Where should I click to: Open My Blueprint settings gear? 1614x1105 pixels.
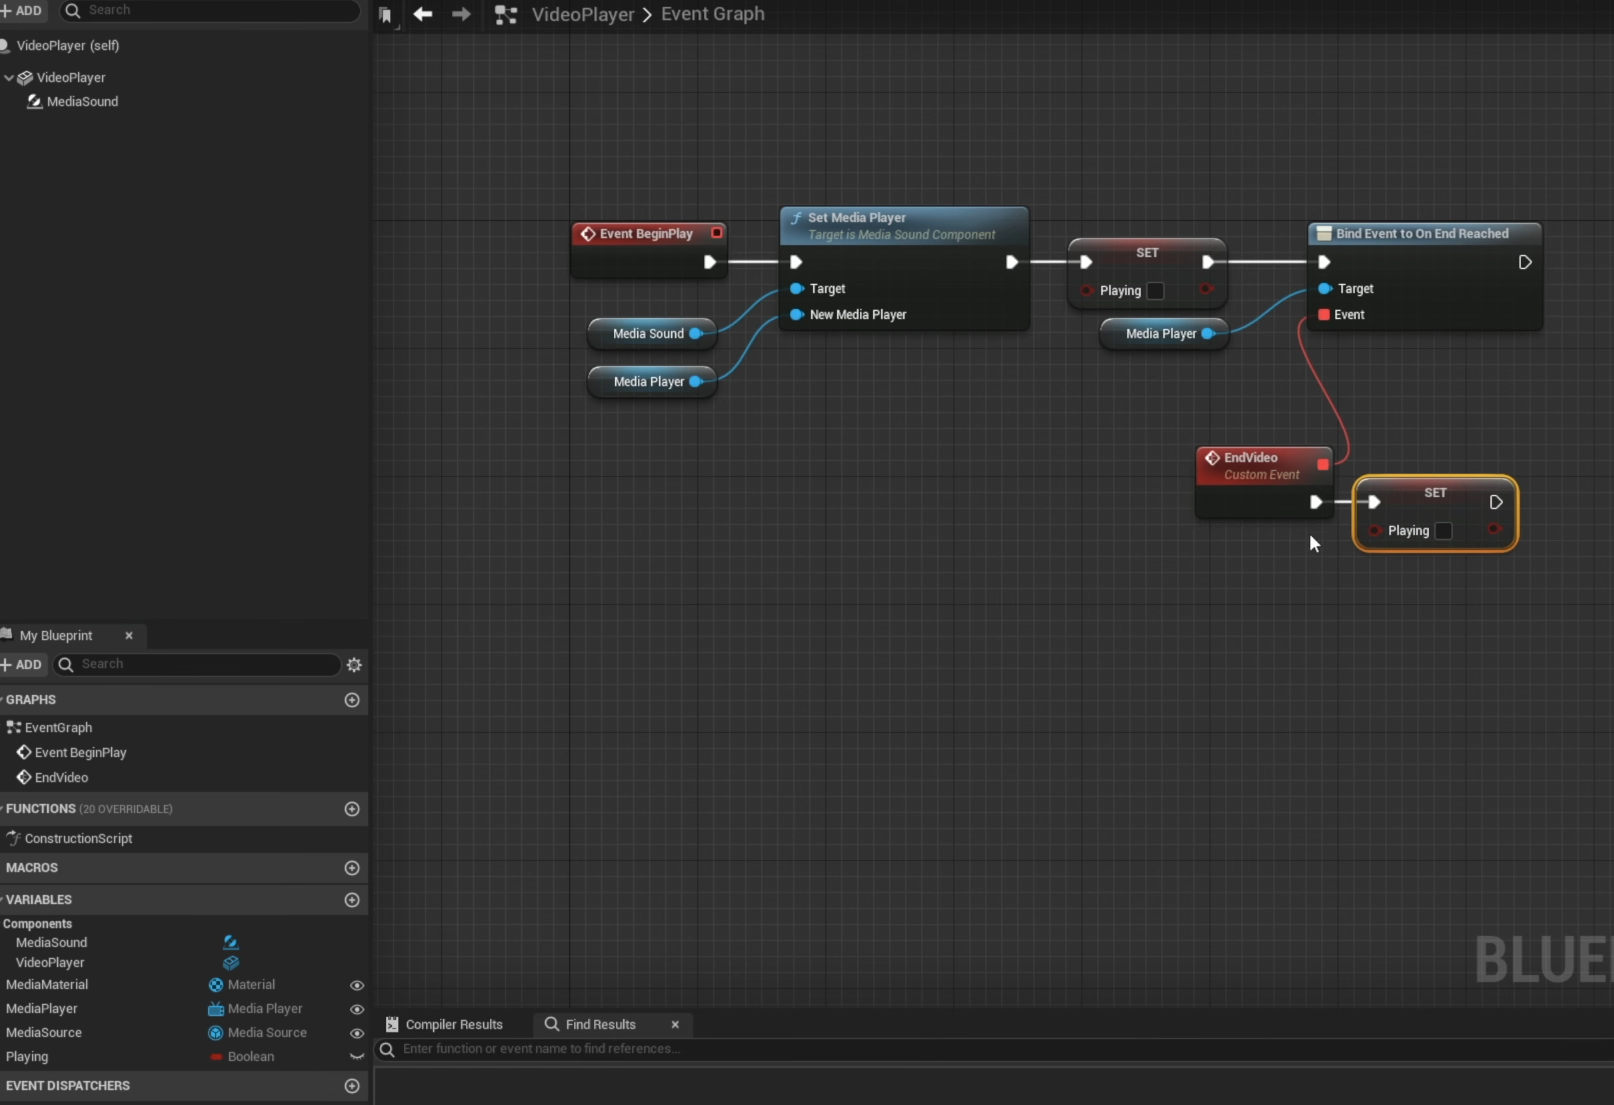point(354,665)
